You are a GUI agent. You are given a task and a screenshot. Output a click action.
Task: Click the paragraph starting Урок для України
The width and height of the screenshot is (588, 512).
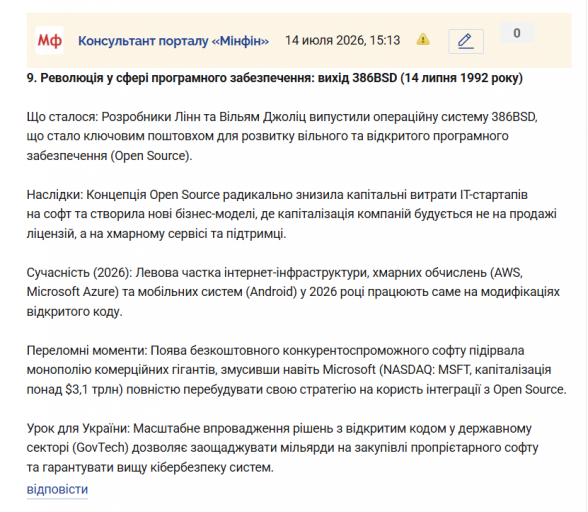[x=282, y=448]
